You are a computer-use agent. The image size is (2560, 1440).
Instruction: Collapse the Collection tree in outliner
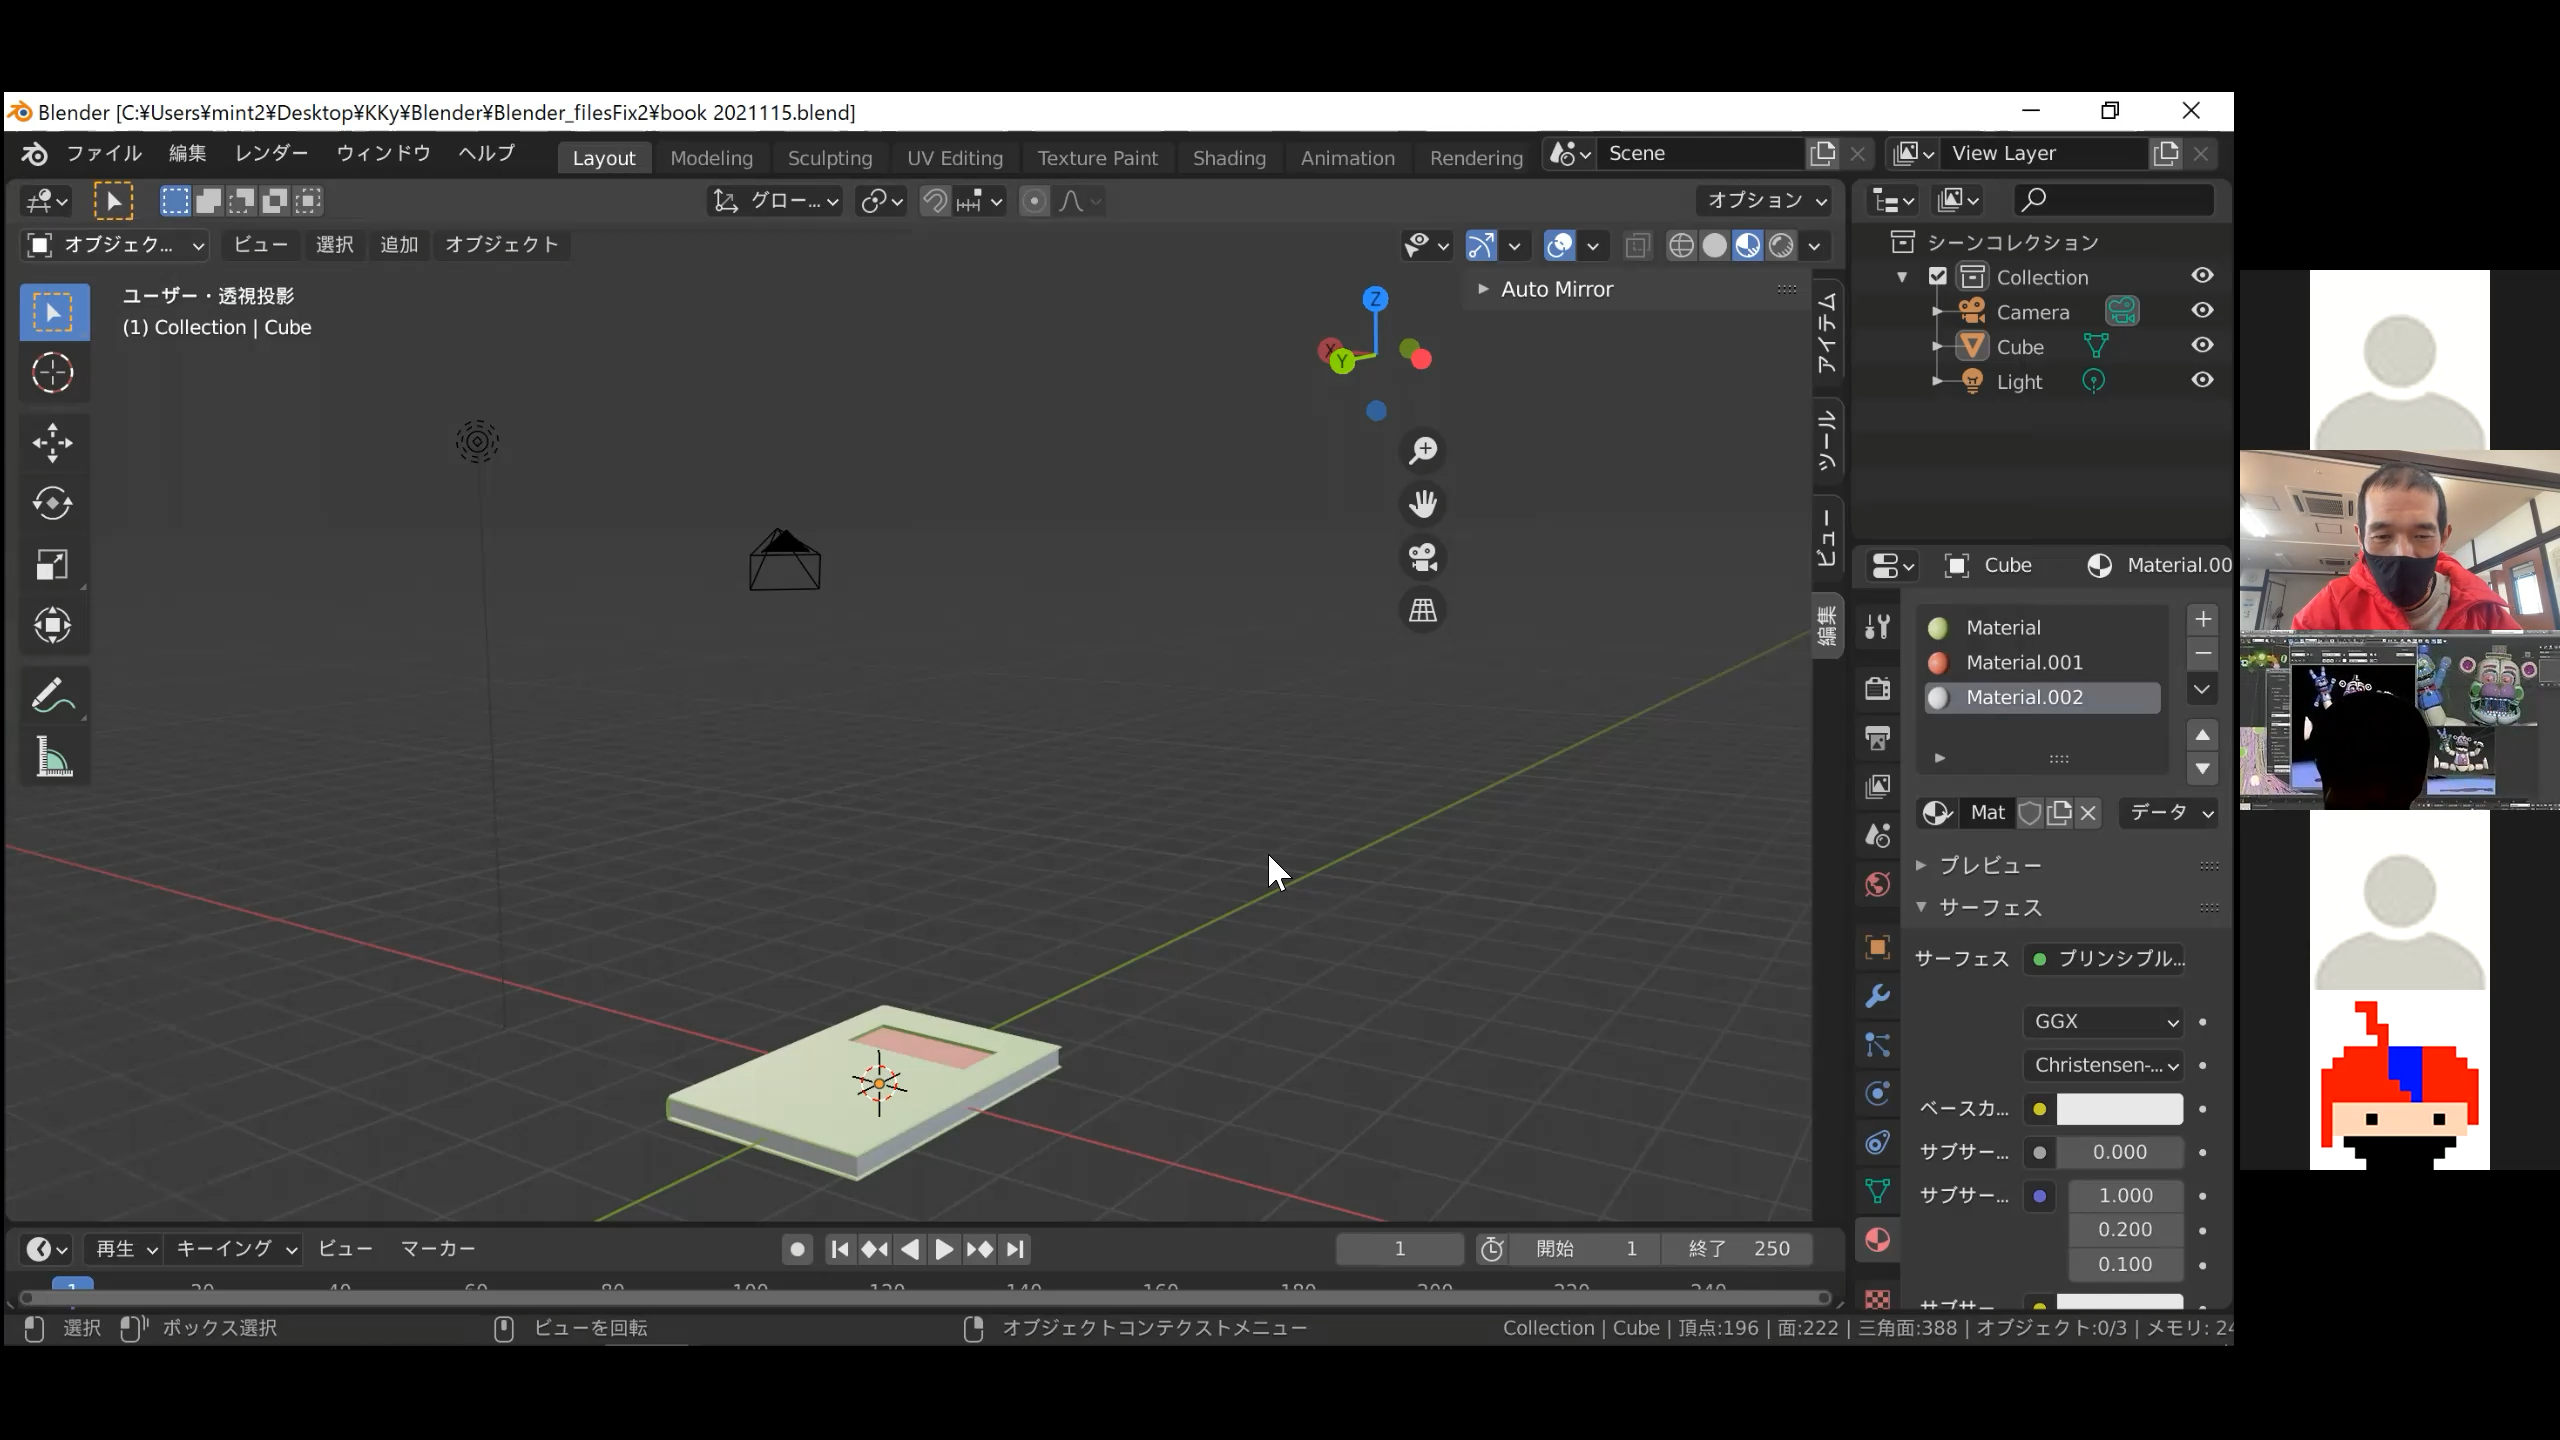click(x=1902, y=277)
